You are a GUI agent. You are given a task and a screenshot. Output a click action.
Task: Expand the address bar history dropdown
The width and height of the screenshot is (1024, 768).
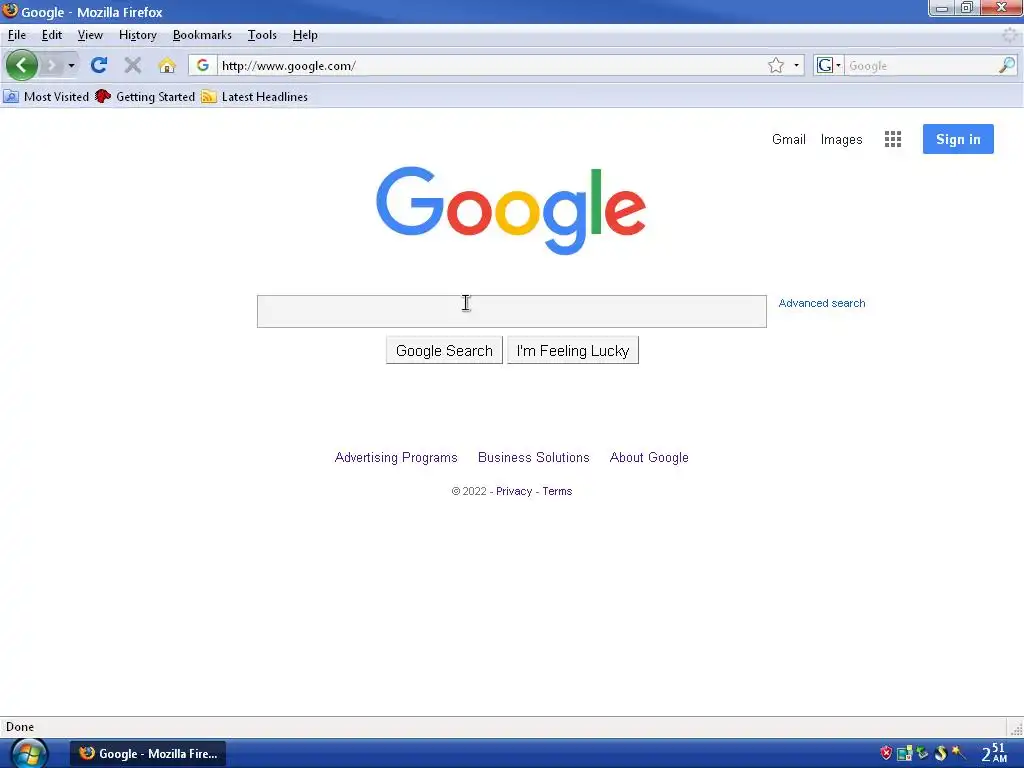(x=796, y=65)
